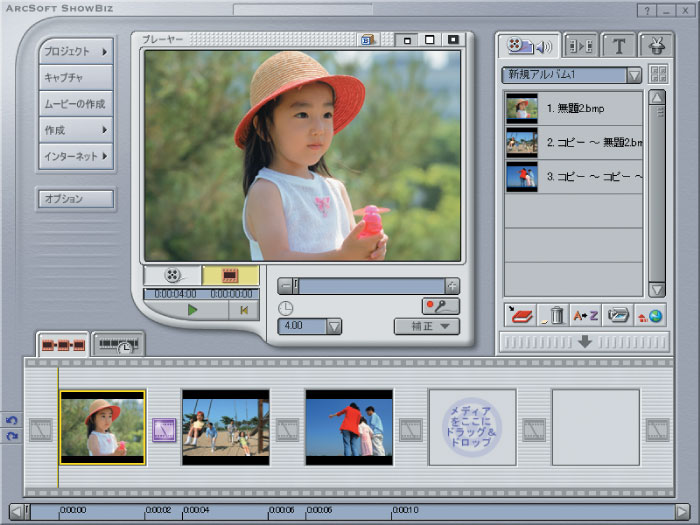Image resolution: width=700 pixels, height=525 pixels.
Task: Click the purple transition between first two clips
Action: click(x=164, y=430)
